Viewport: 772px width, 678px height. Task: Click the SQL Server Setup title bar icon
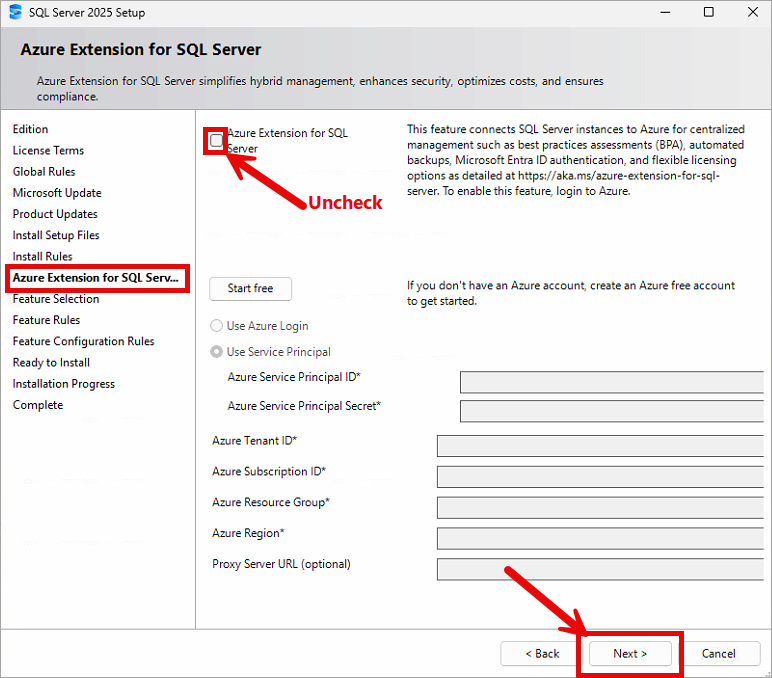point(15,13)
